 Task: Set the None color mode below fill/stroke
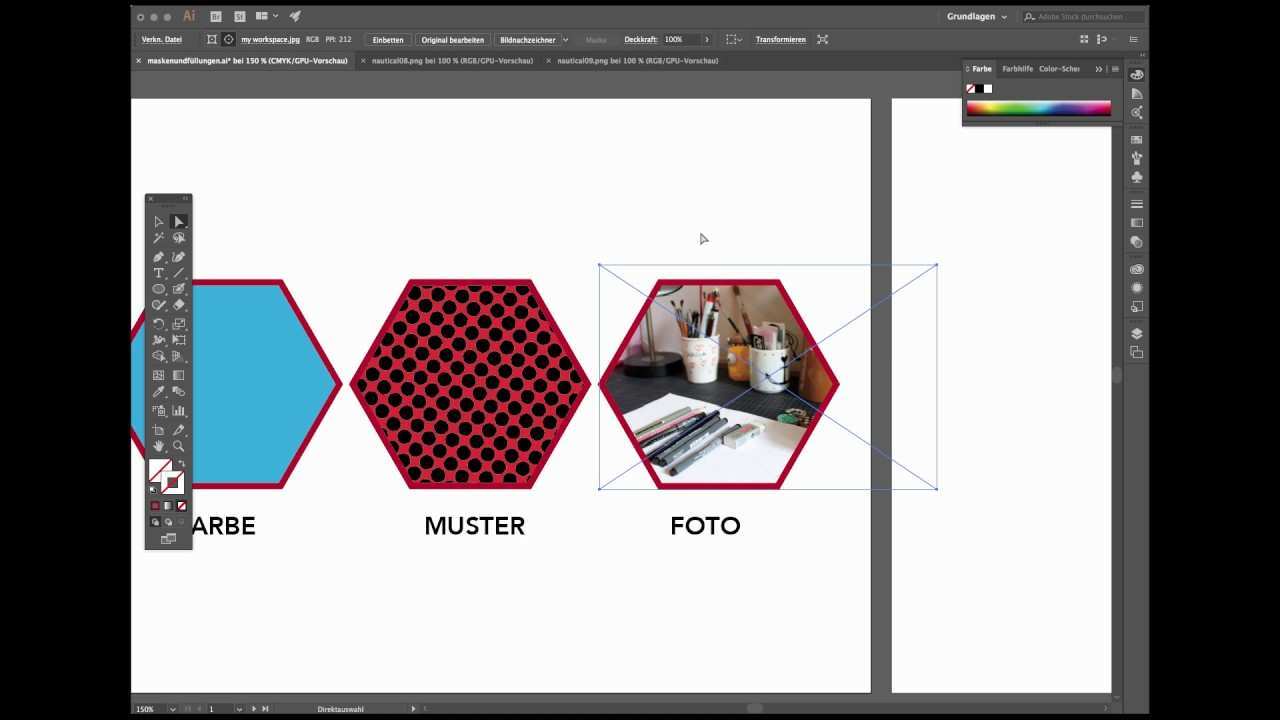tap(181, 506)
